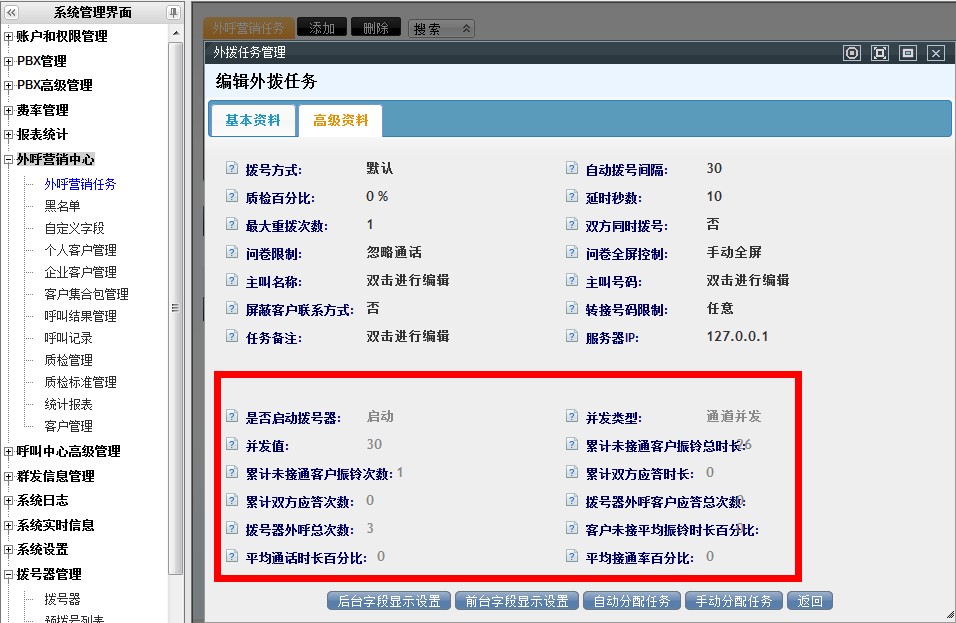Open 黑名单 in the sidebar tree
The height and width of the screenshot is (623, 956).
(62, 206)
